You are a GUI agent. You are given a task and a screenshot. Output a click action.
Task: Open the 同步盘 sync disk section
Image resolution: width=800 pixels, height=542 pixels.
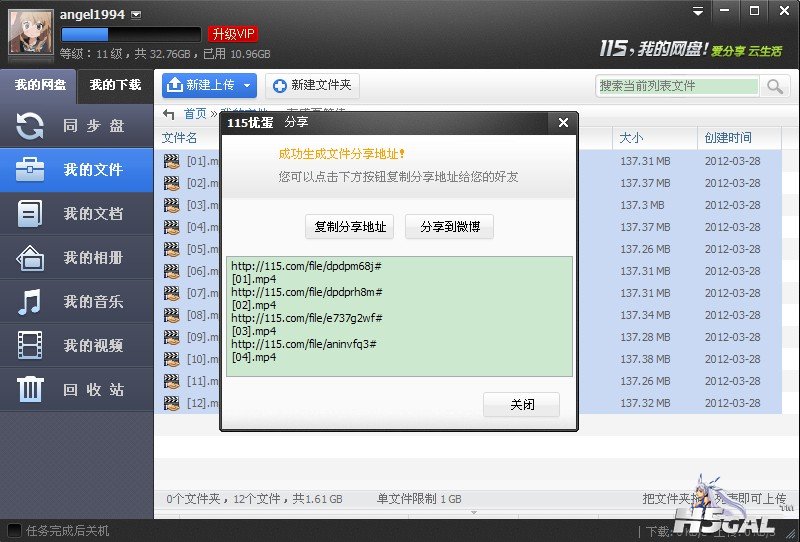pyautogui.click(x=77, y=126)
